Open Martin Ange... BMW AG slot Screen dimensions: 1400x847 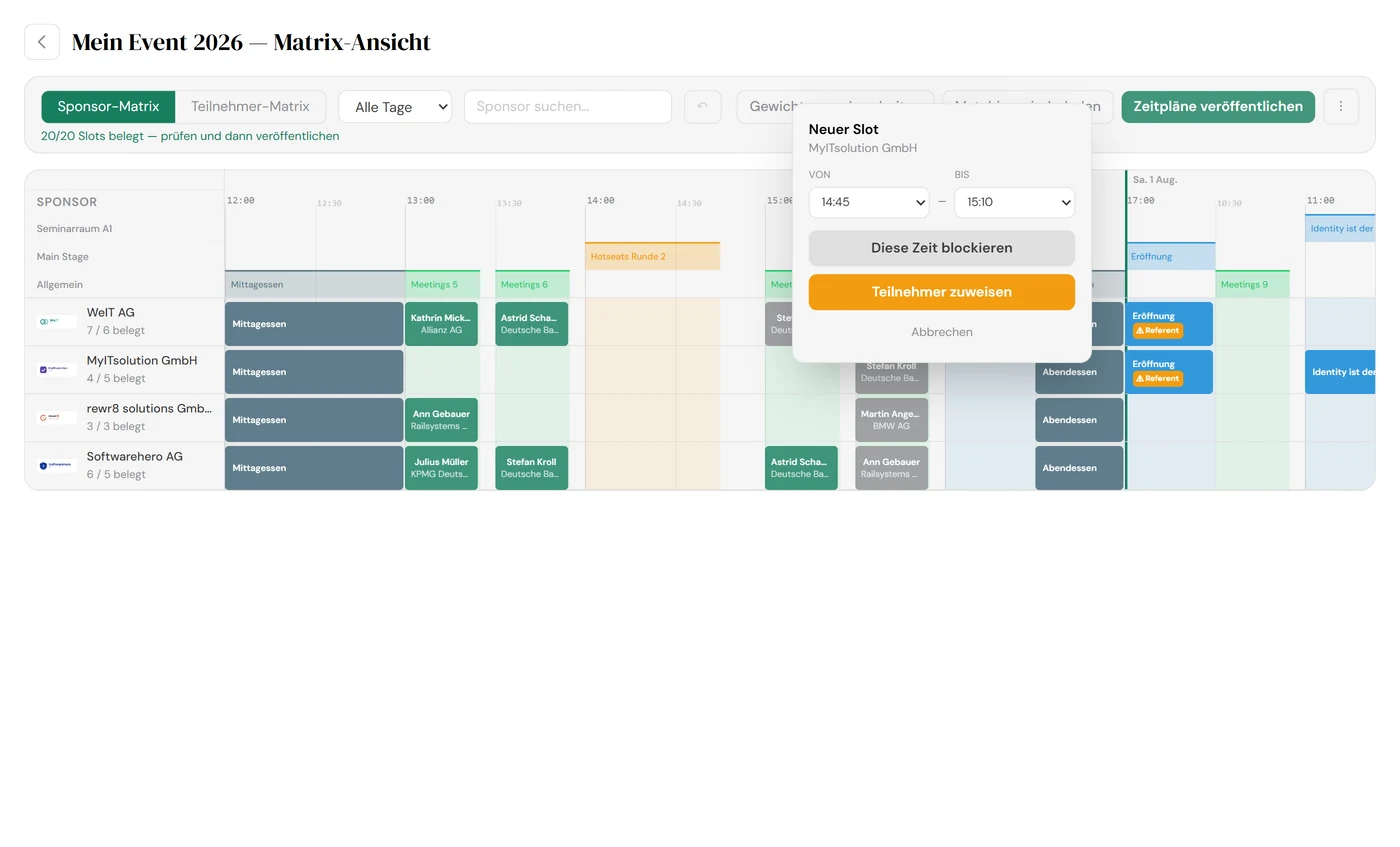tap(891, 420)
